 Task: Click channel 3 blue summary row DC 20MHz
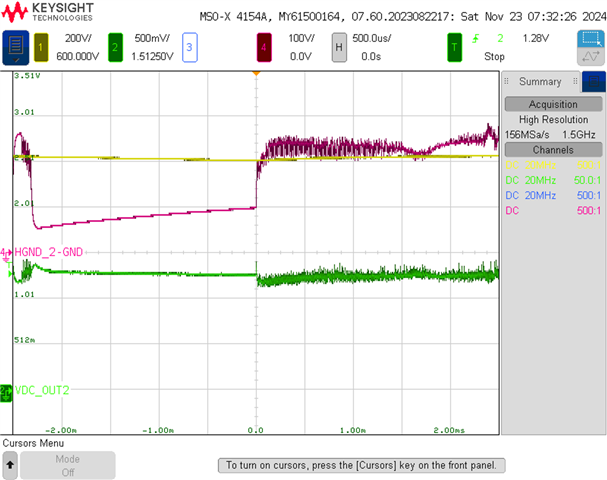[554, 195]
